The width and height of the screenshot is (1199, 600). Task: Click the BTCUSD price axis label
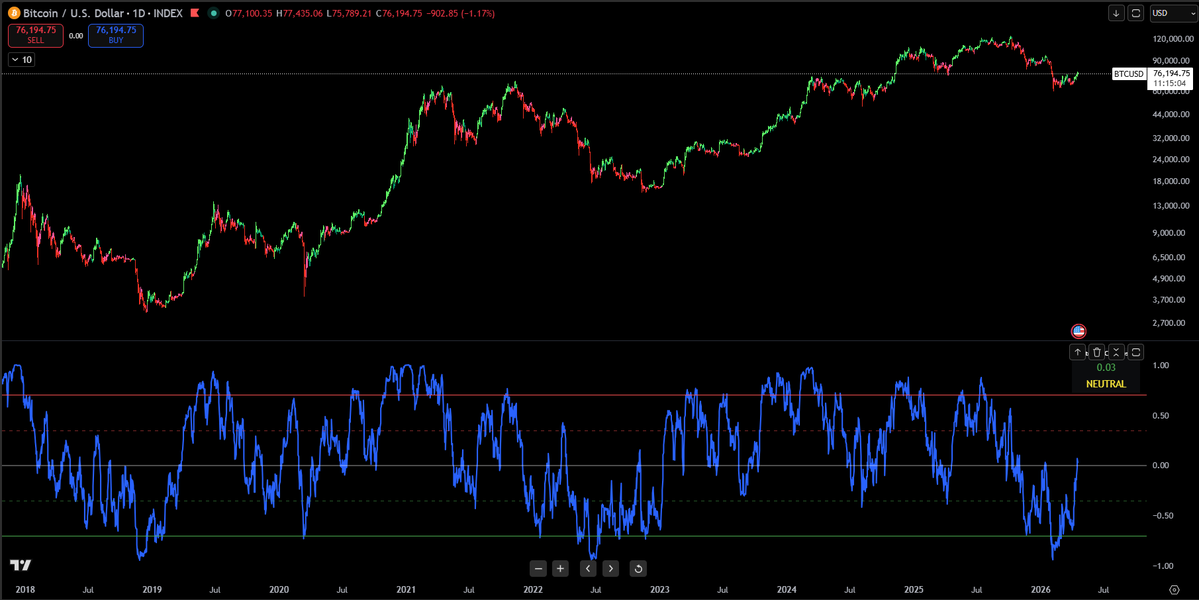coord(1129,73)
